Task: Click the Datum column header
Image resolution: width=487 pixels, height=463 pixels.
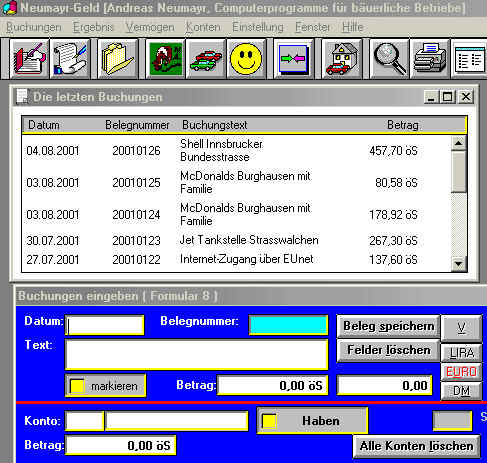Action: (x=44, y=125)
